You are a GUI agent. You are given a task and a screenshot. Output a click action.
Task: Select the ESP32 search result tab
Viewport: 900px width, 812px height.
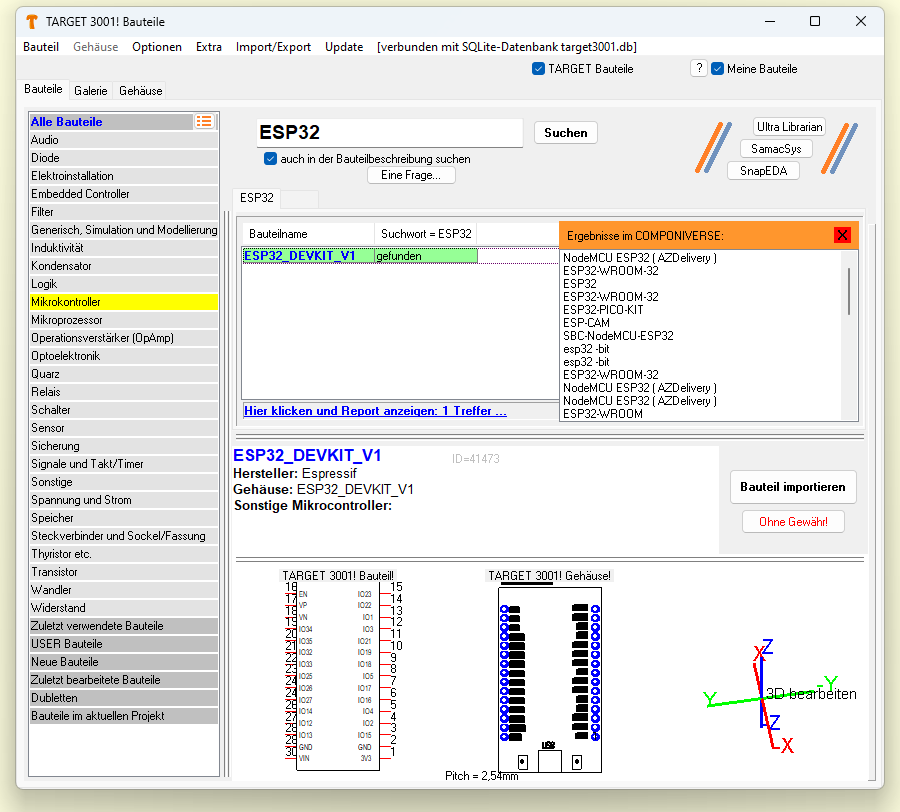[x=257, y=198]
